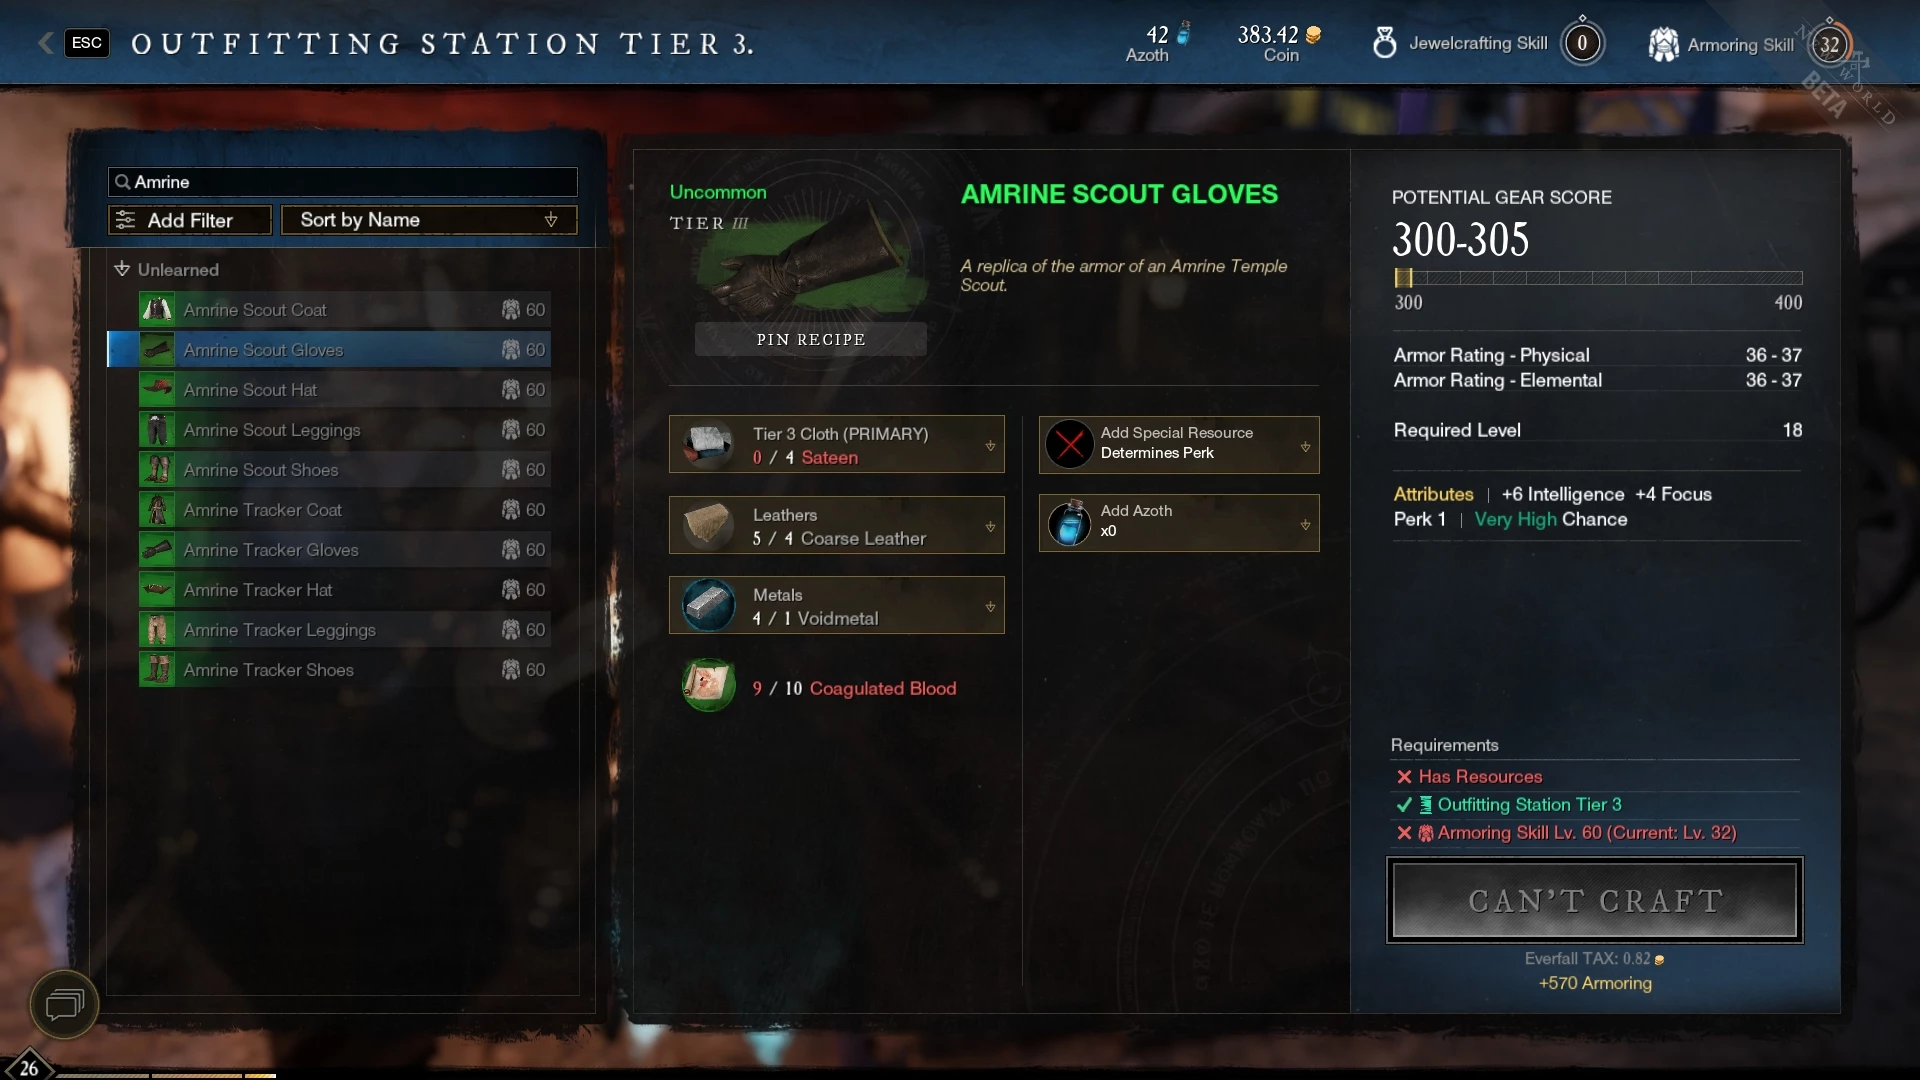This screenshot has width=1920, height=1080.
Task: Click the Amrine search field
Action: point(342,182)
